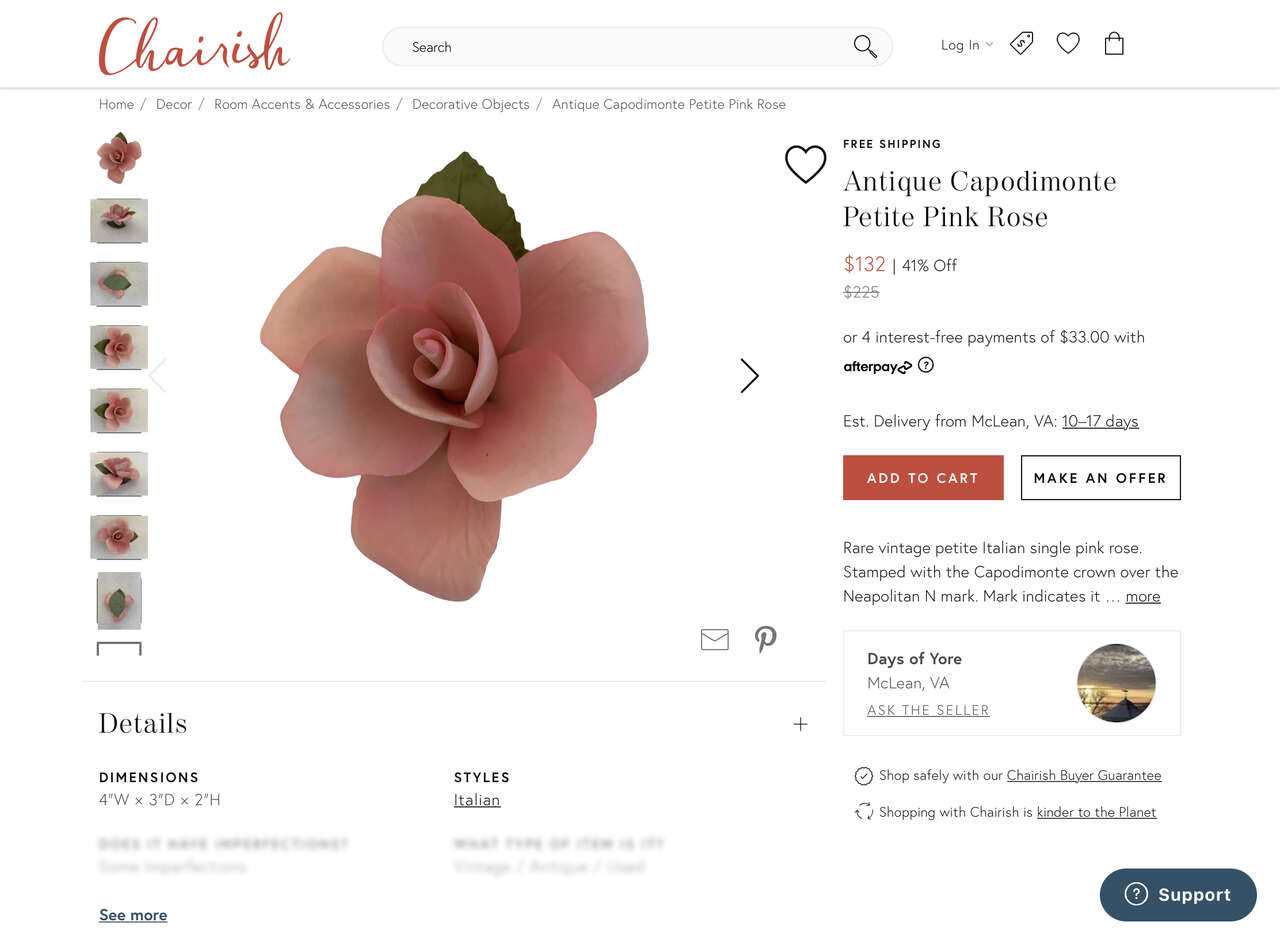Show next product image arrow

pos(749,375)
